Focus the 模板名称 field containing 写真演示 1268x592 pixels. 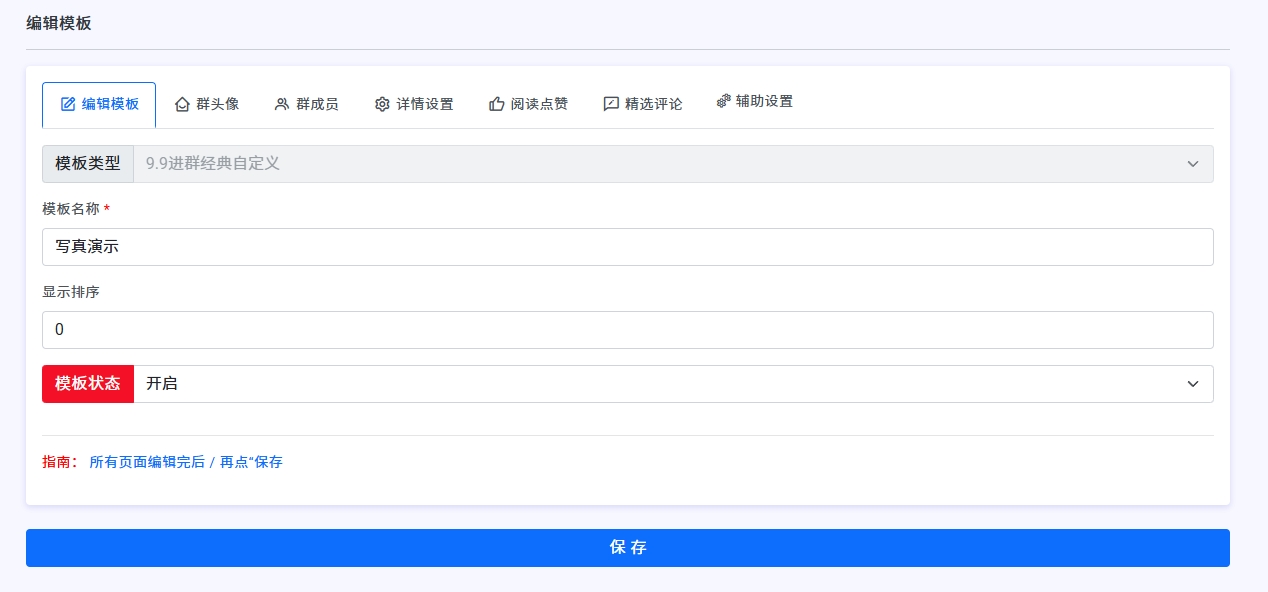(627, 247)
